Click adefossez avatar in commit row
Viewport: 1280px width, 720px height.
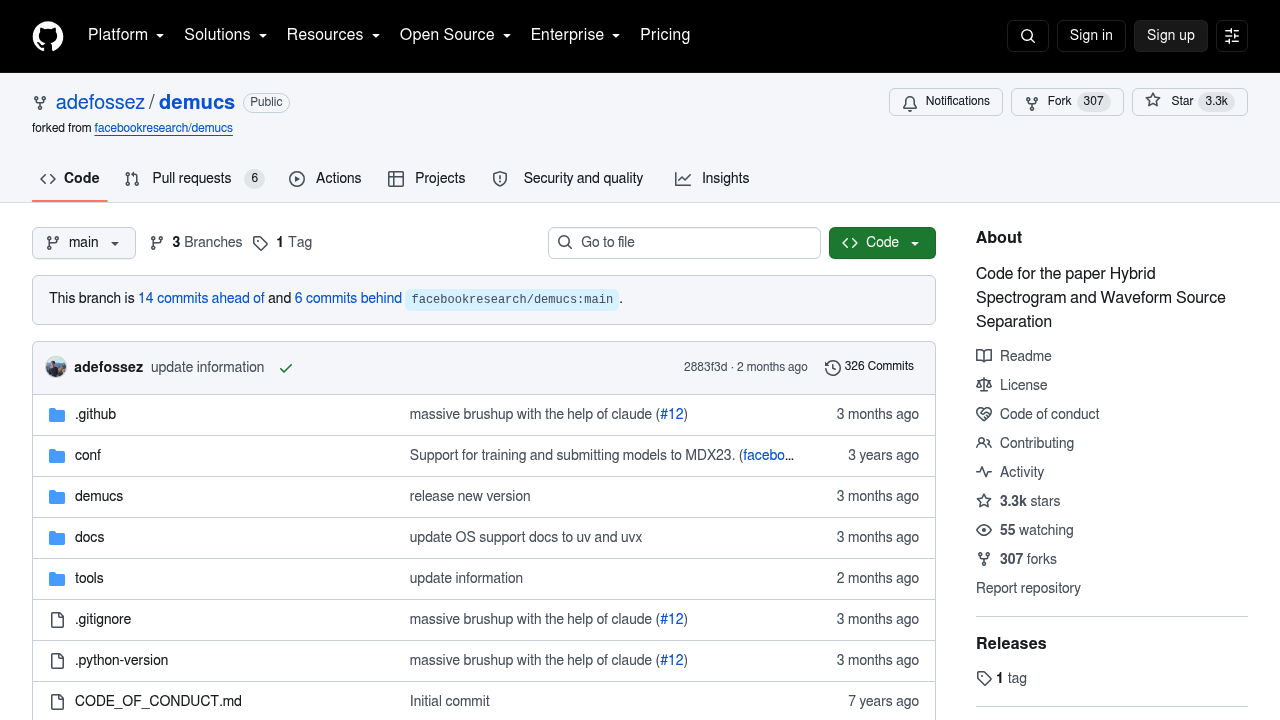56,367
